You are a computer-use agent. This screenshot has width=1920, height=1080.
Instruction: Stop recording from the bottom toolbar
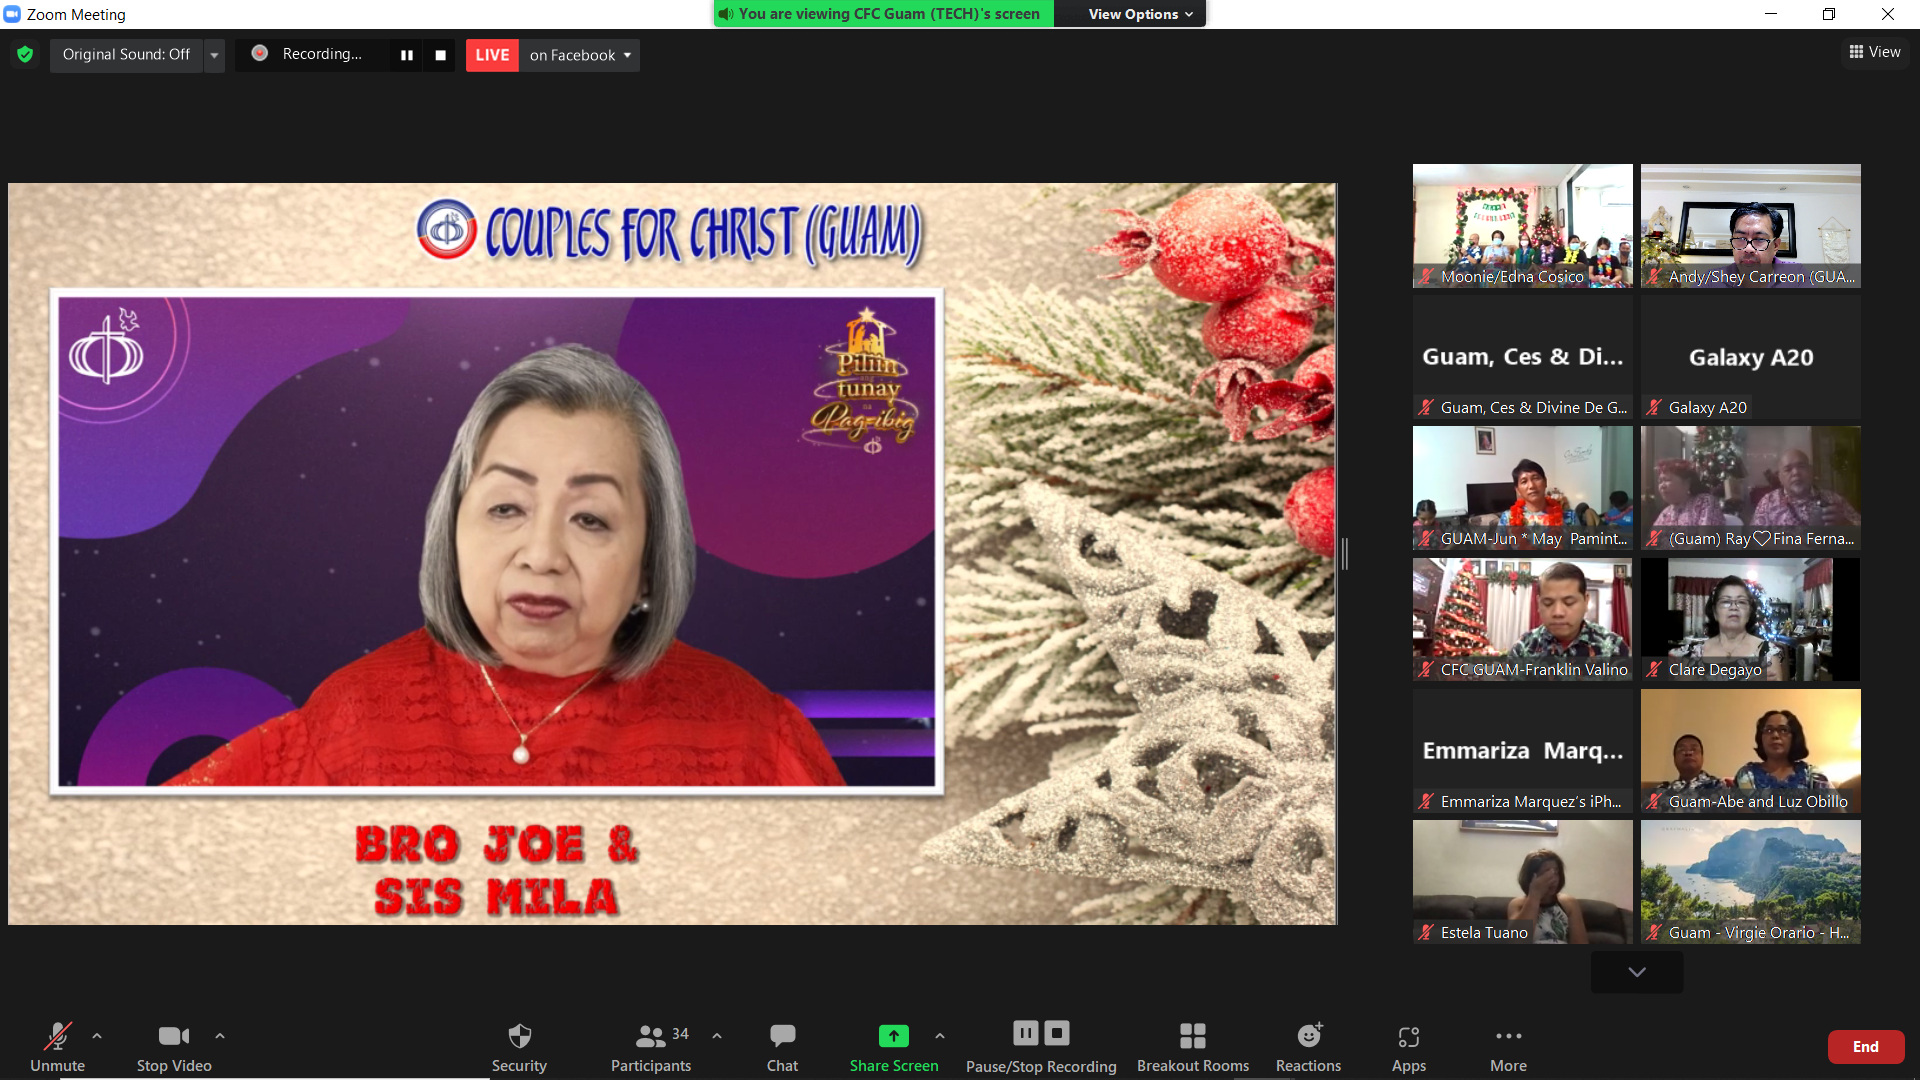1057,1033
